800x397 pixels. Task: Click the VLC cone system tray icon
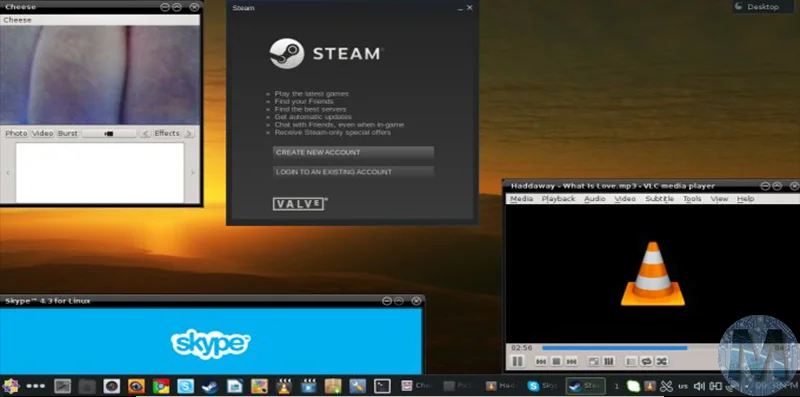tap(650, 386)
